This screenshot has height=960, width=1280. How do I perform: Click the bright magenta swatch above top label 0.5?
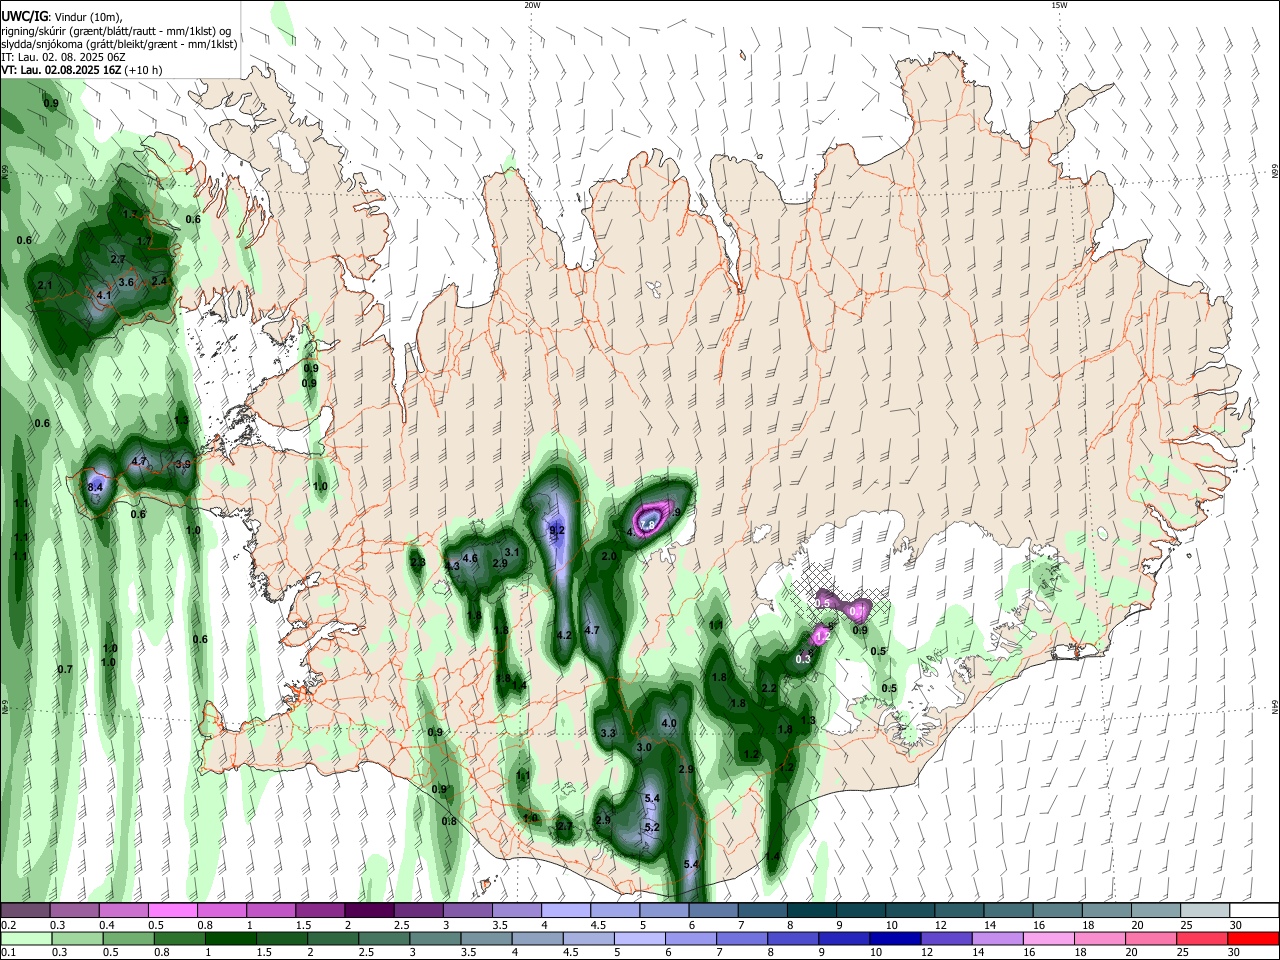click(172, 910)
